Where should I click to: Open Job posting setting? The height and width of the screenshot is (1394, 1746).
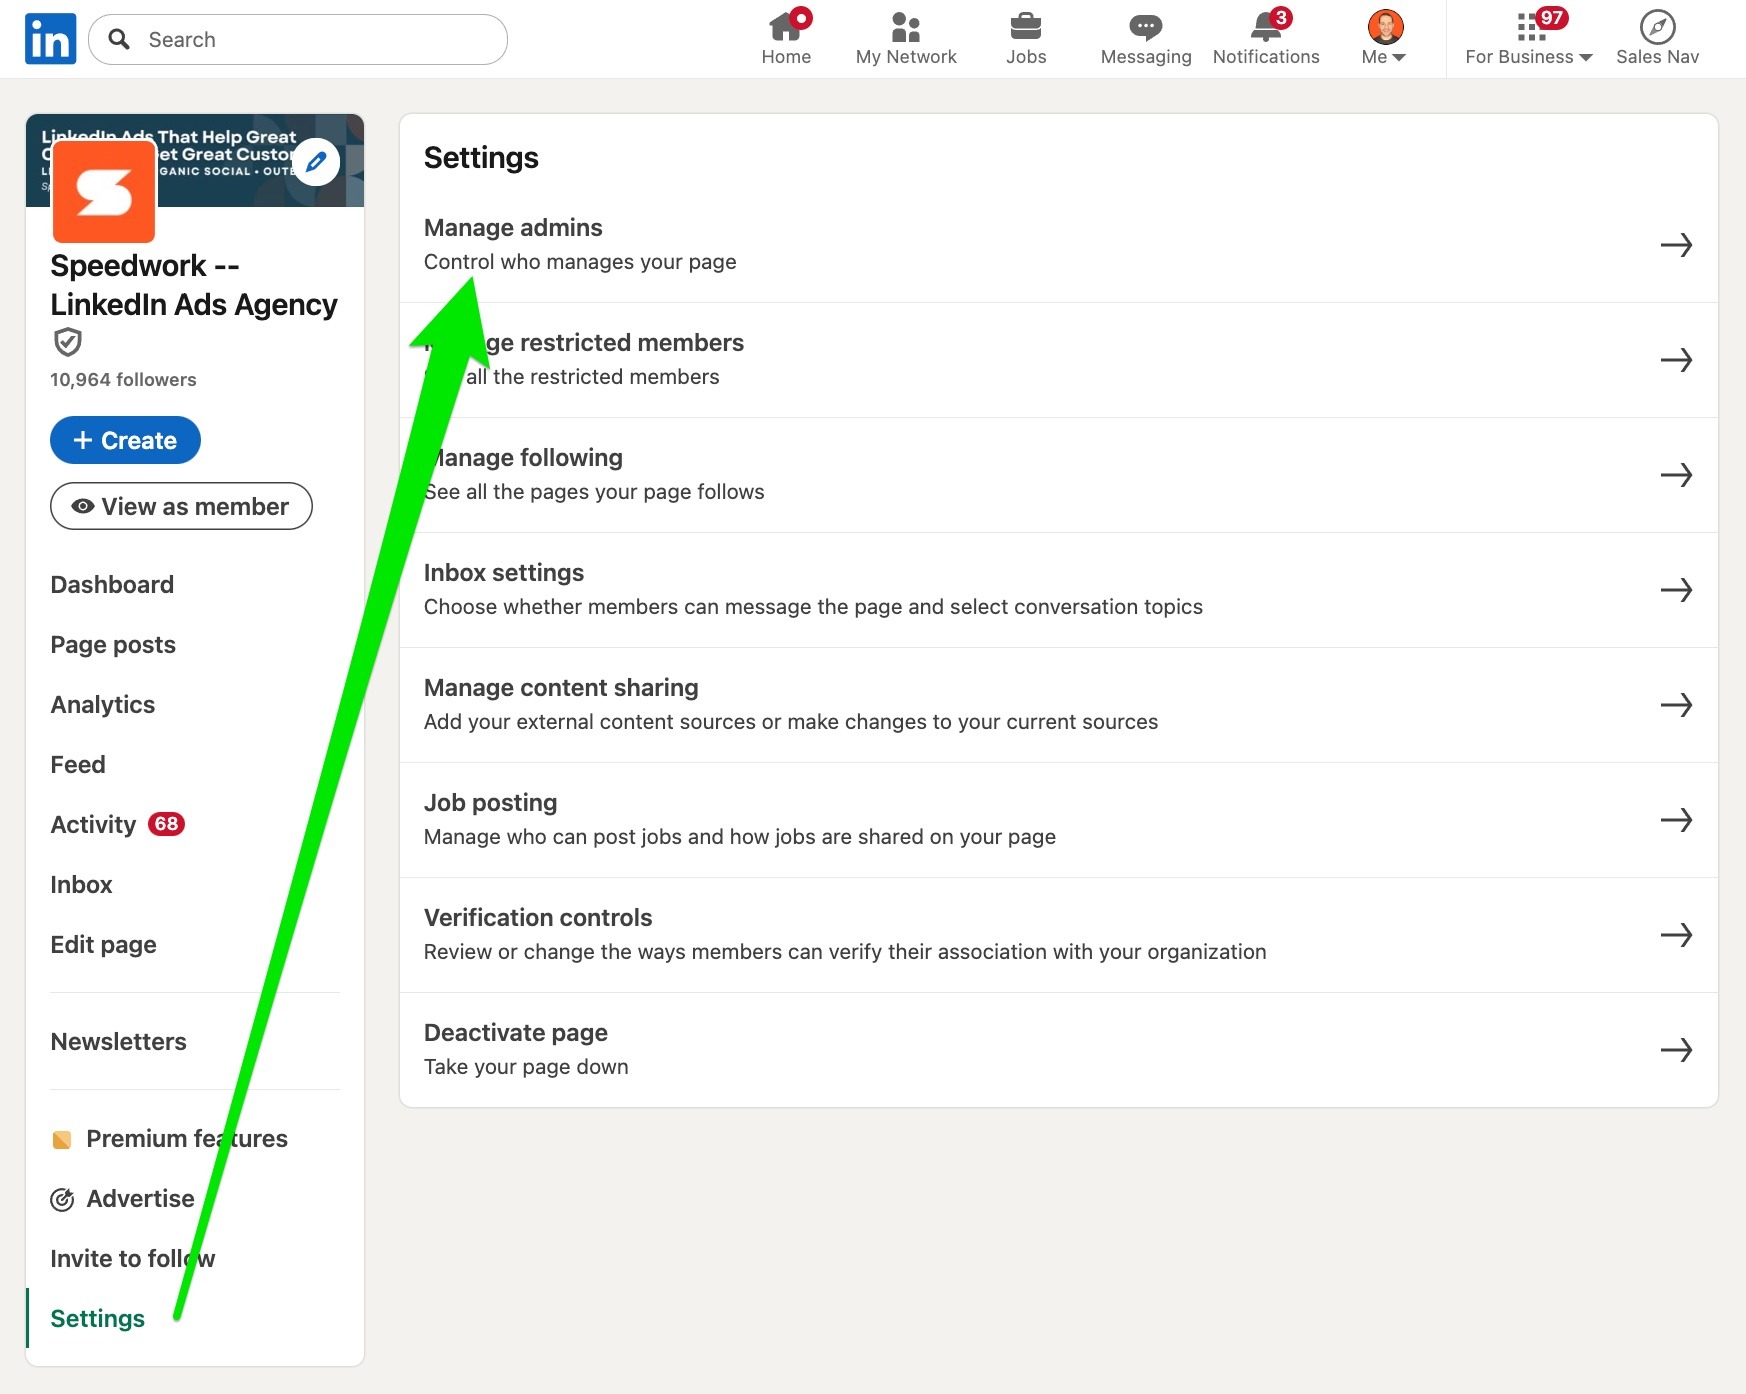coord(1058,820)
